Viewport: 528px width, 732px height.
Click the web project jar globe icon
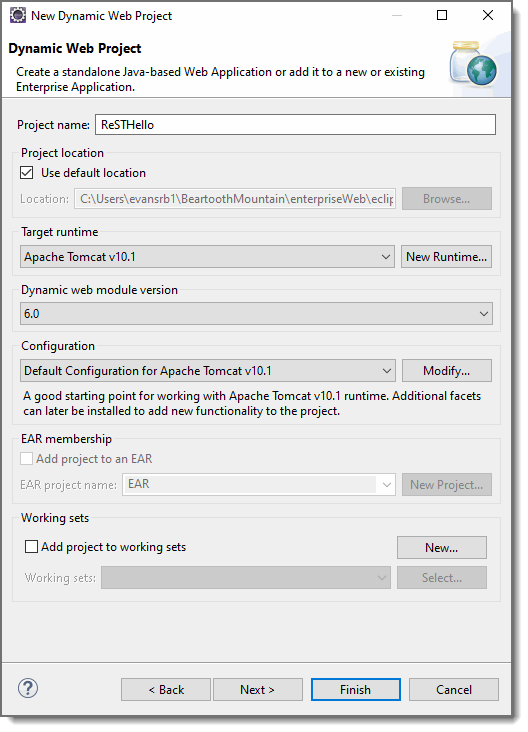click(x=473, y=64)
